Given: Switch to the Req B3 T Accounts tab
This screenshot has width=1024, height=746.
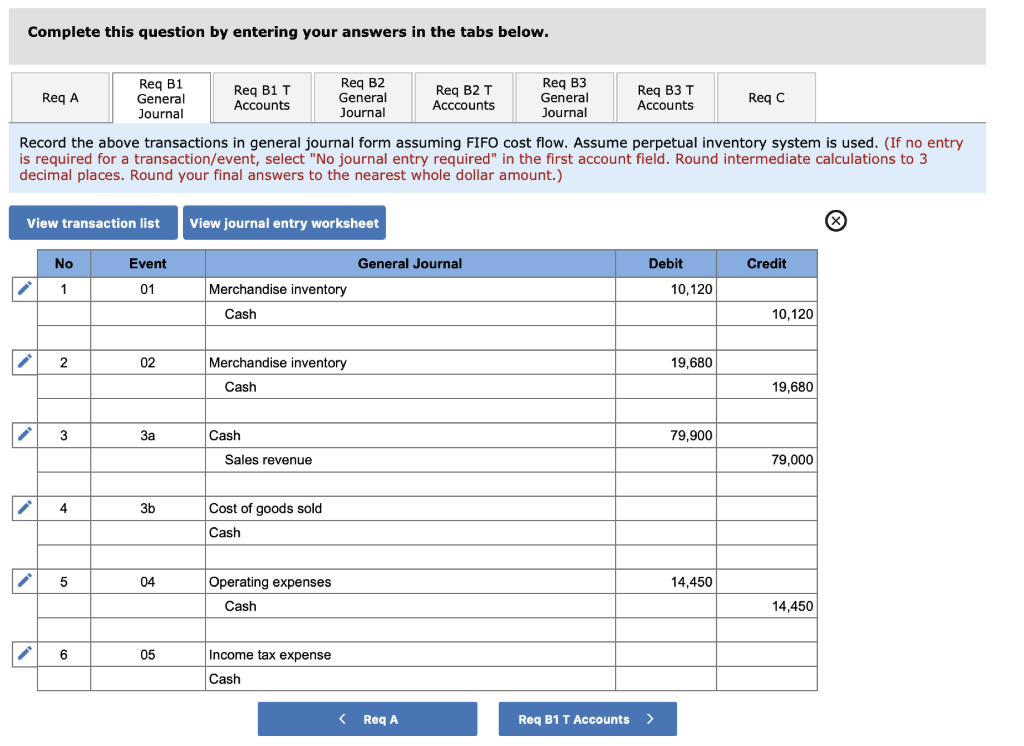Looking at the screenshot, I should pos(665,97).
